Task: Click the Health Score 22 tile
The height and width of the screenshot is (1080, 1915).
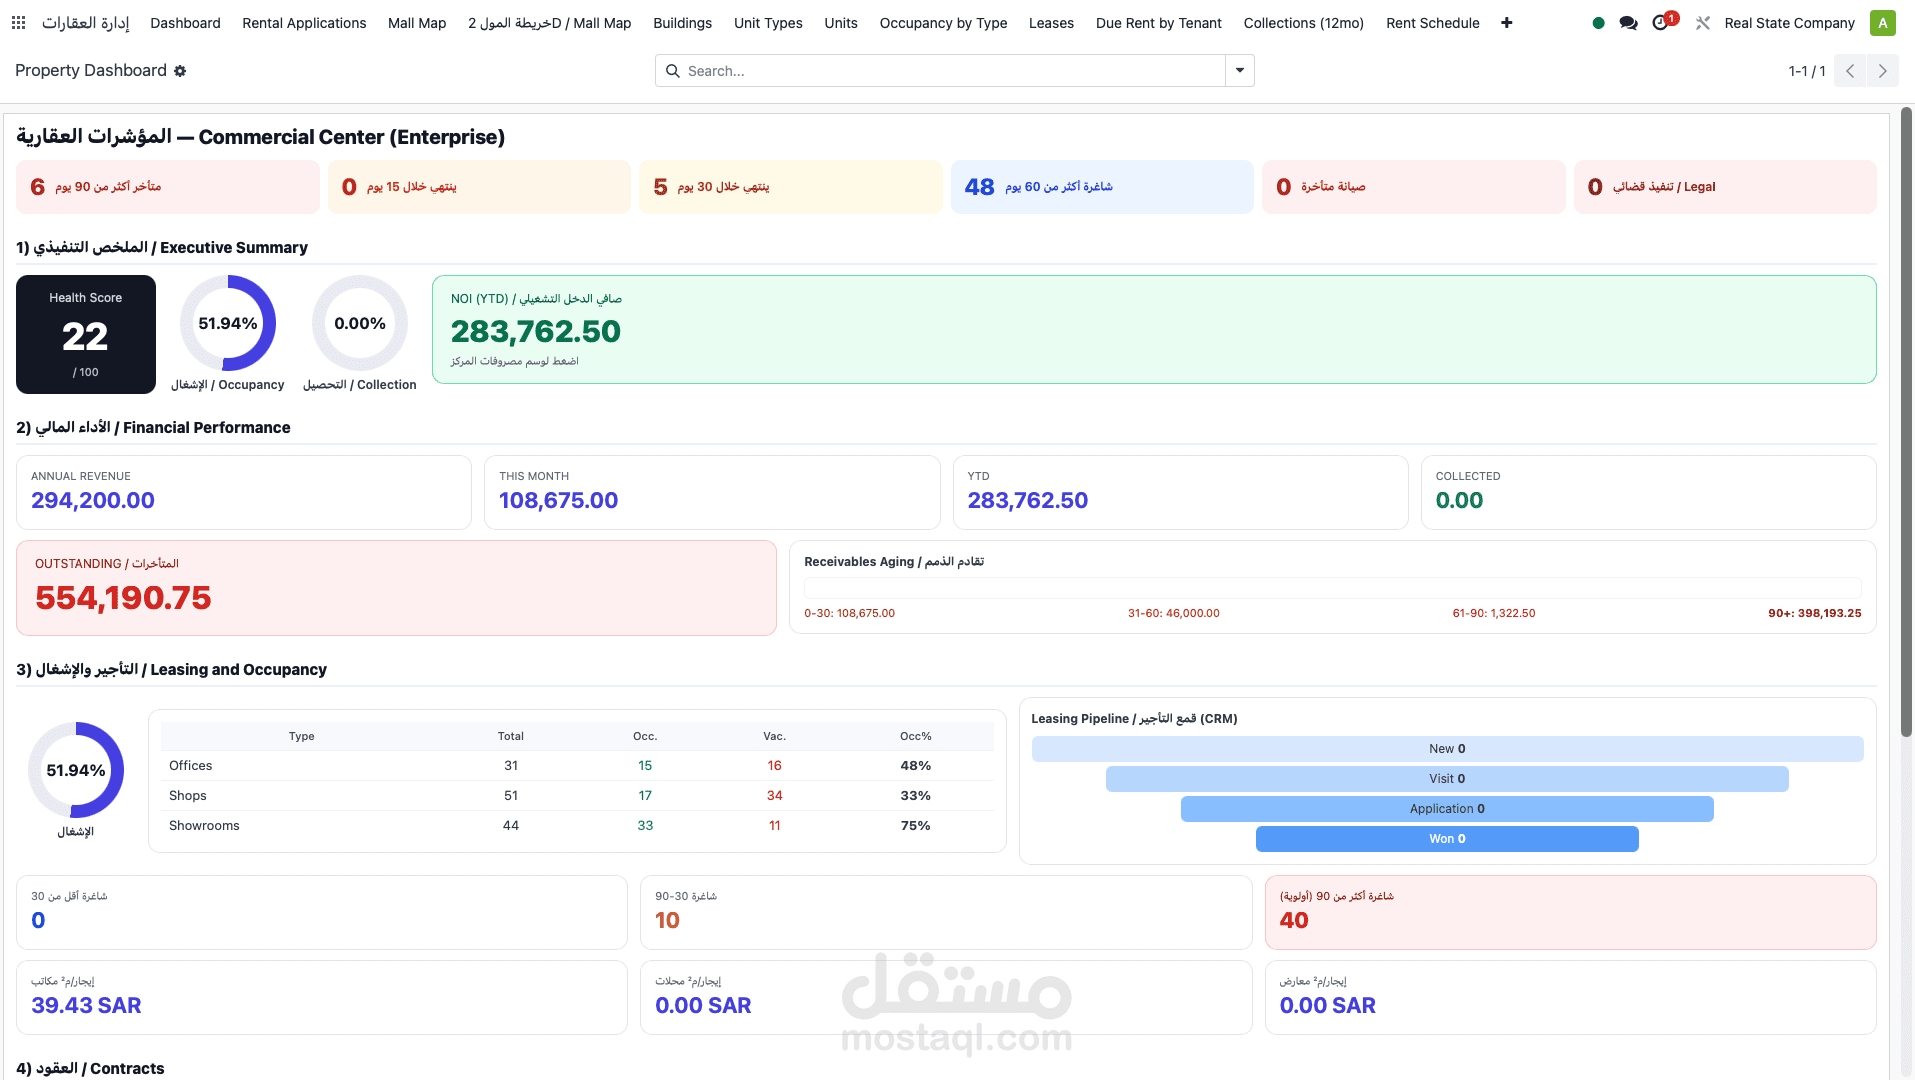Action: [x=86, y=334]
